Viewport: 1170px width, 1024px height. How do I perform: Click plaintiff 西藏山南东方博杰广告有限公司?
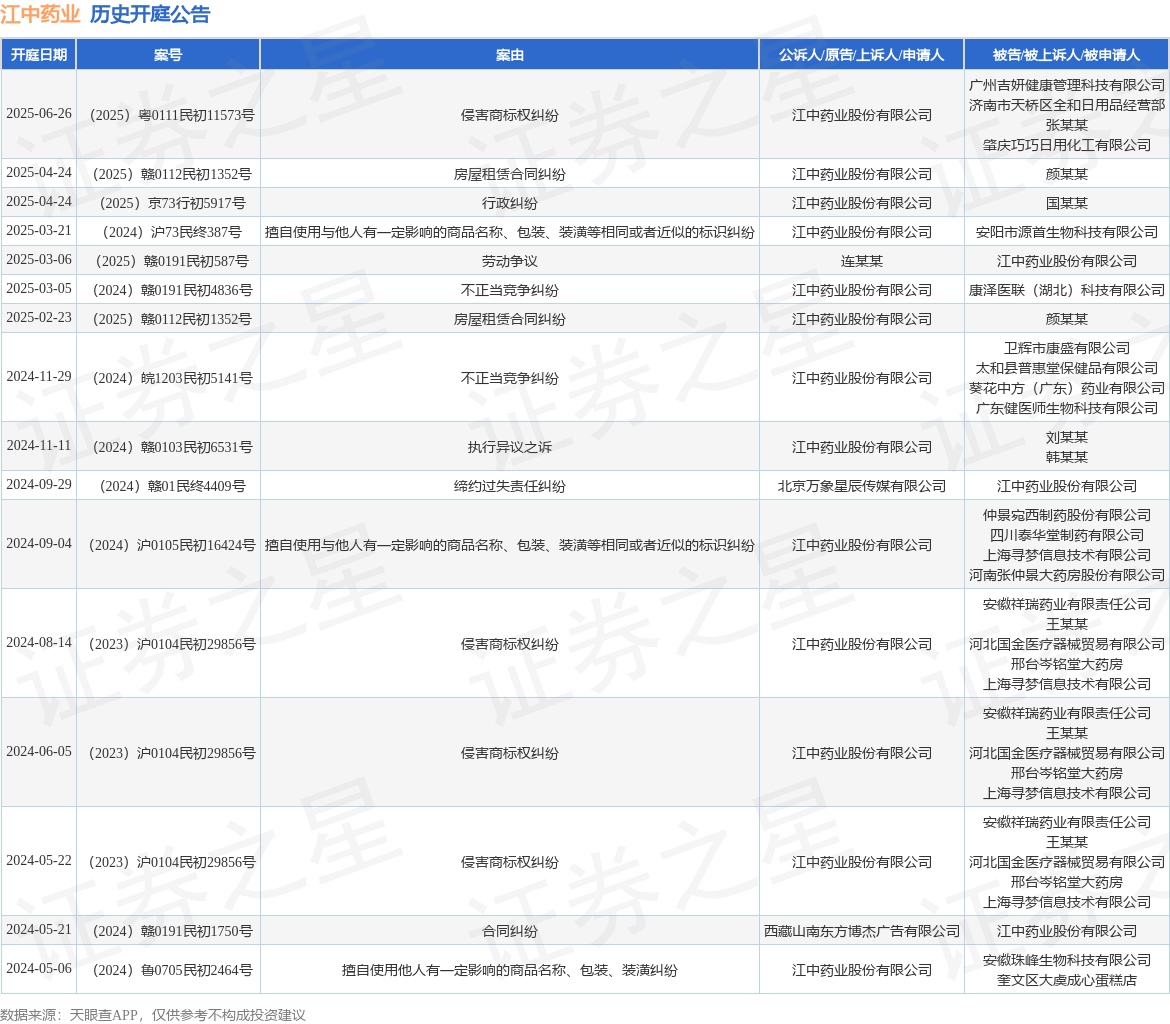coord(862,931)
